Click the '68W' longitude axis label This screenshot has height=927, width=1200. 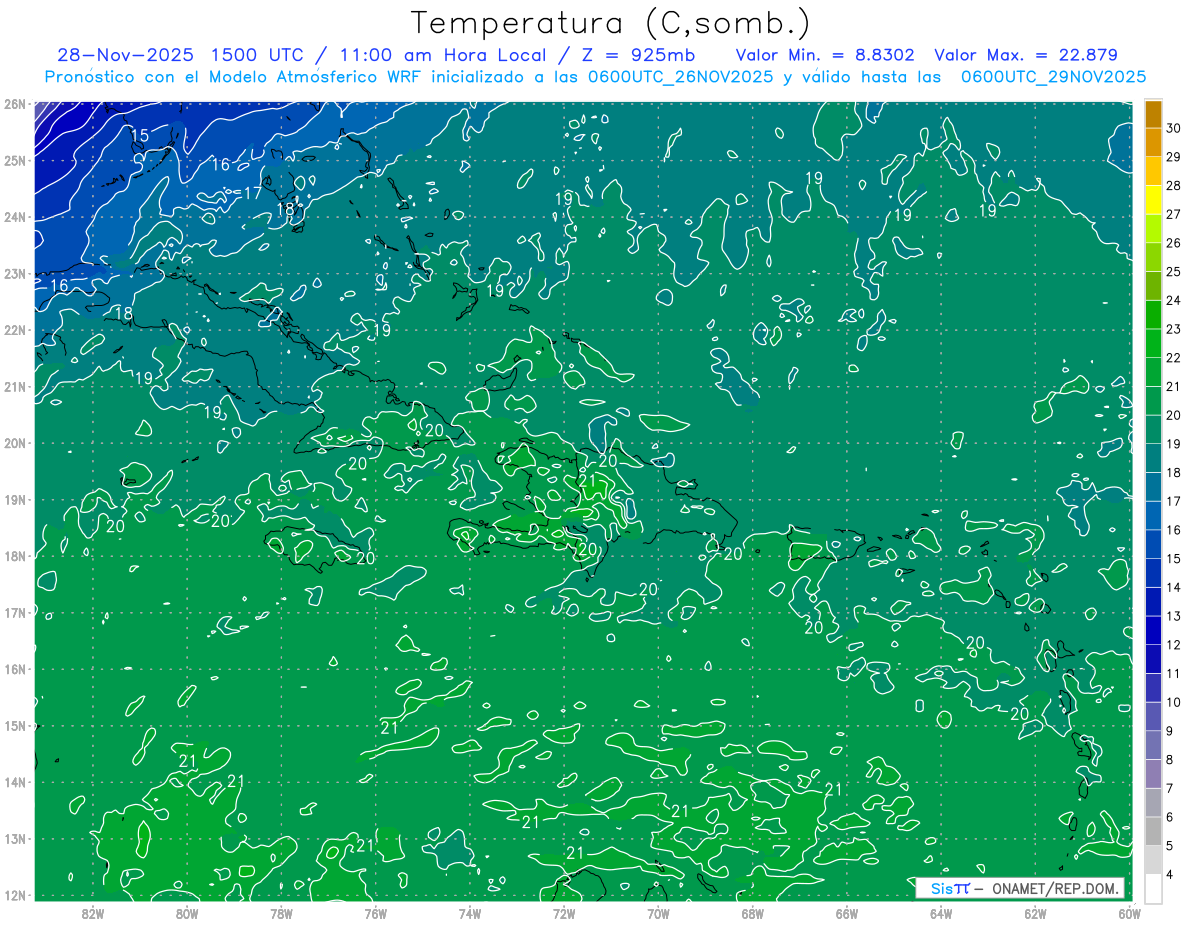pyautogui.click(x=753, y=914)
